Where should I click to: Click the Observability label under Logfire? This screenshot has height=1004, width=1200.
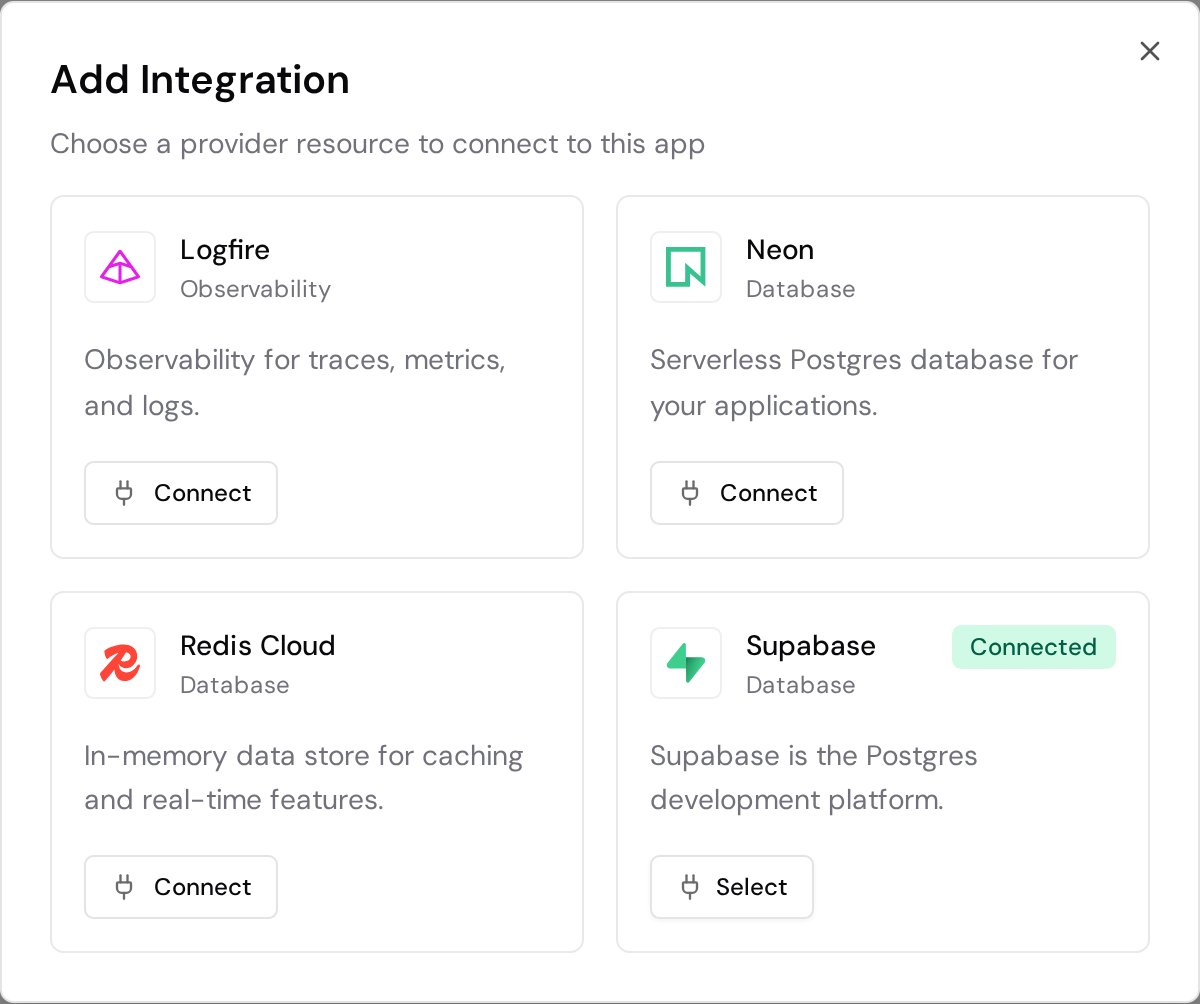point(256,289)
